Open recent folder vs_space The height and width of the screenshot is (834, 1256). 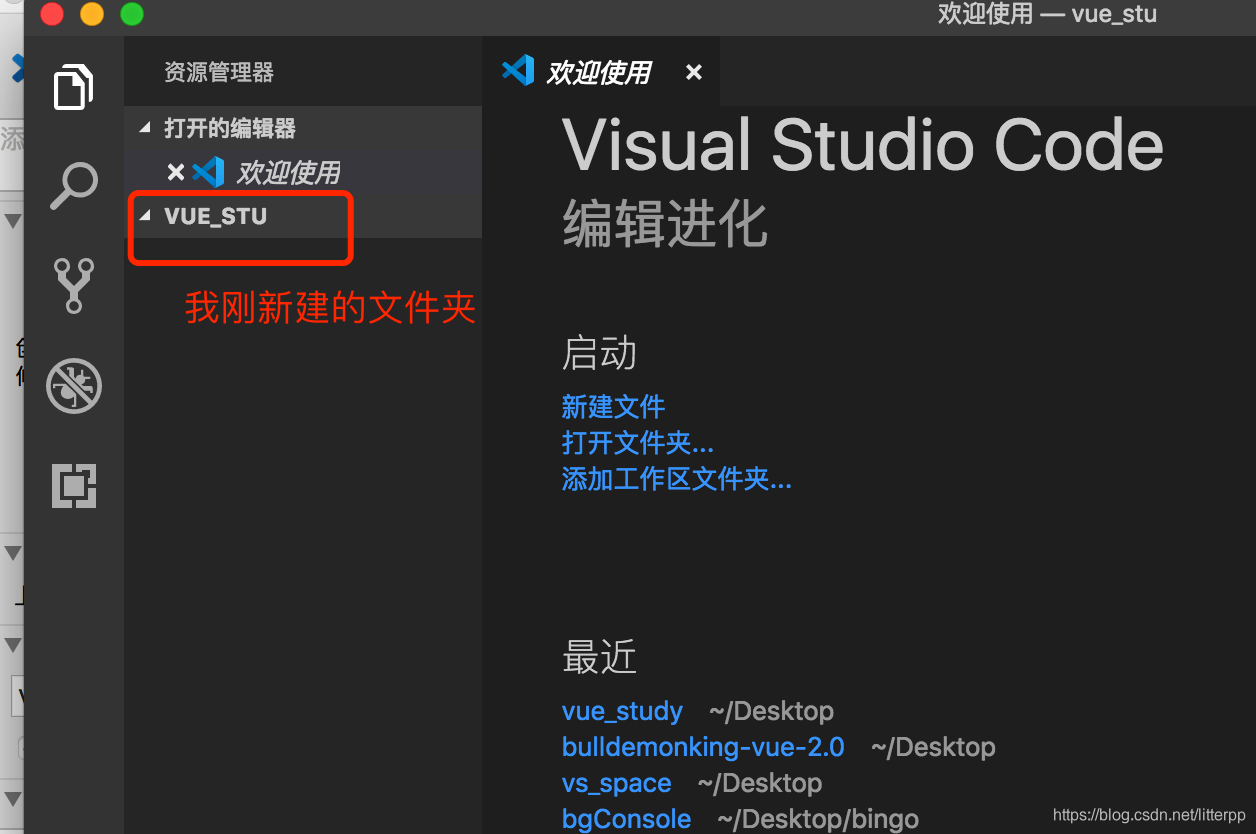pyautogui.click(x=617, y=784)
